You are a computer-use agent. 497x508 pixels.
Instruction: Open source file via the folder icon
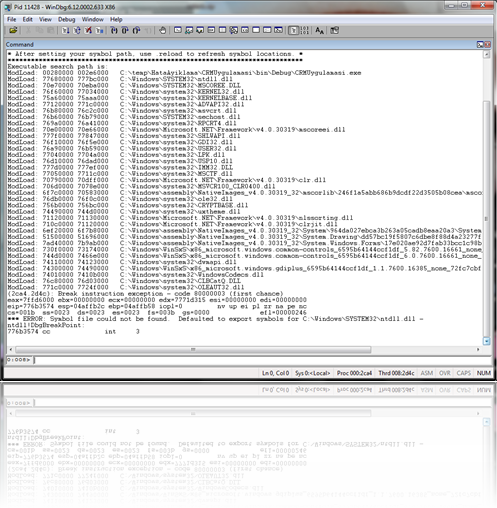tap(13, 30)
